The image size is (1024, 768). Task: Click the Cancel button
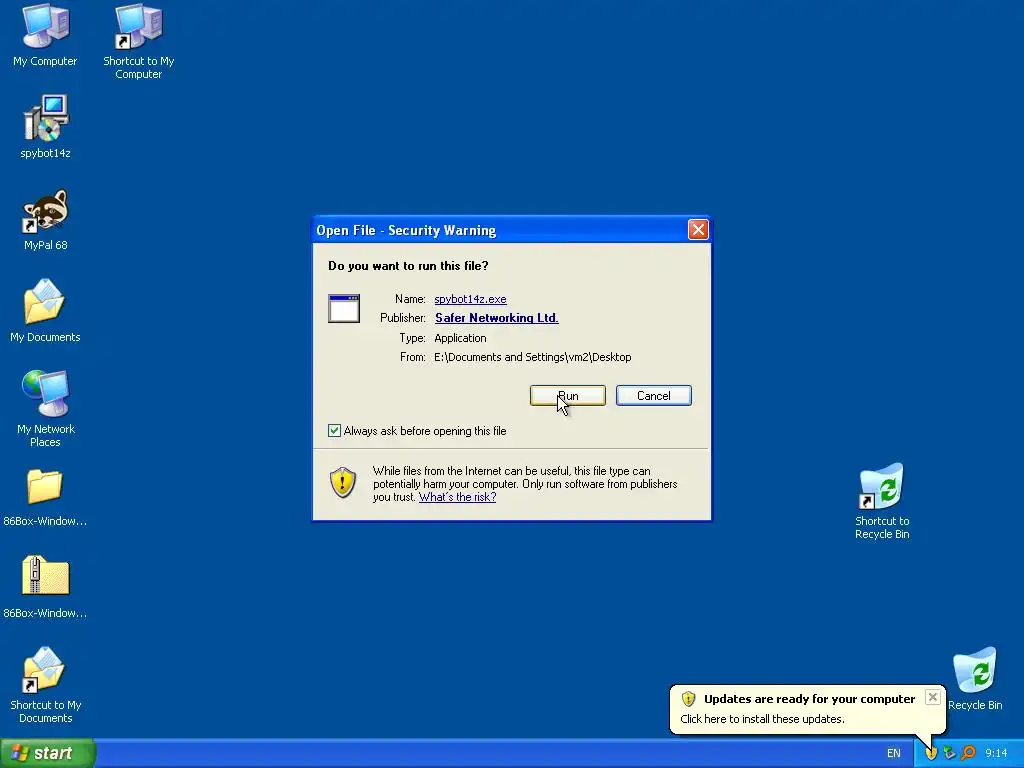click(x=654, y=396)
